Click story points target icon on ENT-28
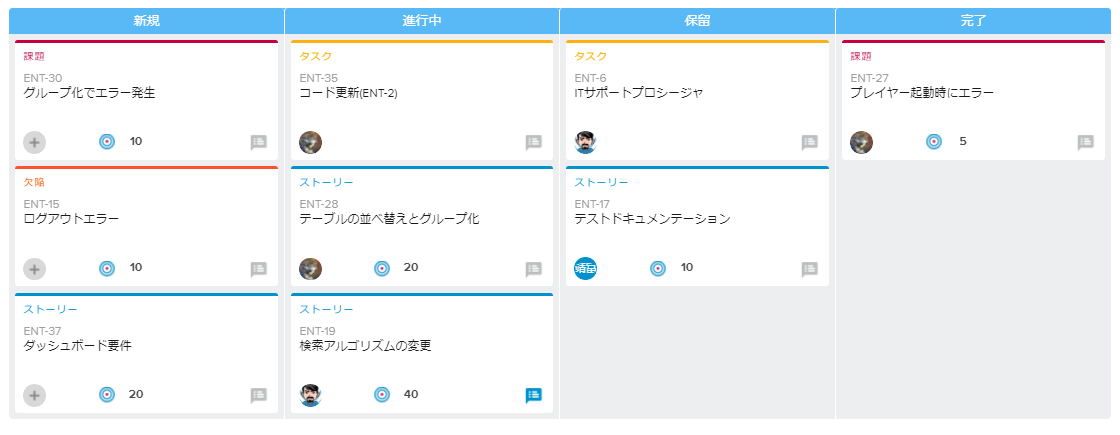This screenshot has width=1120, height=435. pos(381,268)
